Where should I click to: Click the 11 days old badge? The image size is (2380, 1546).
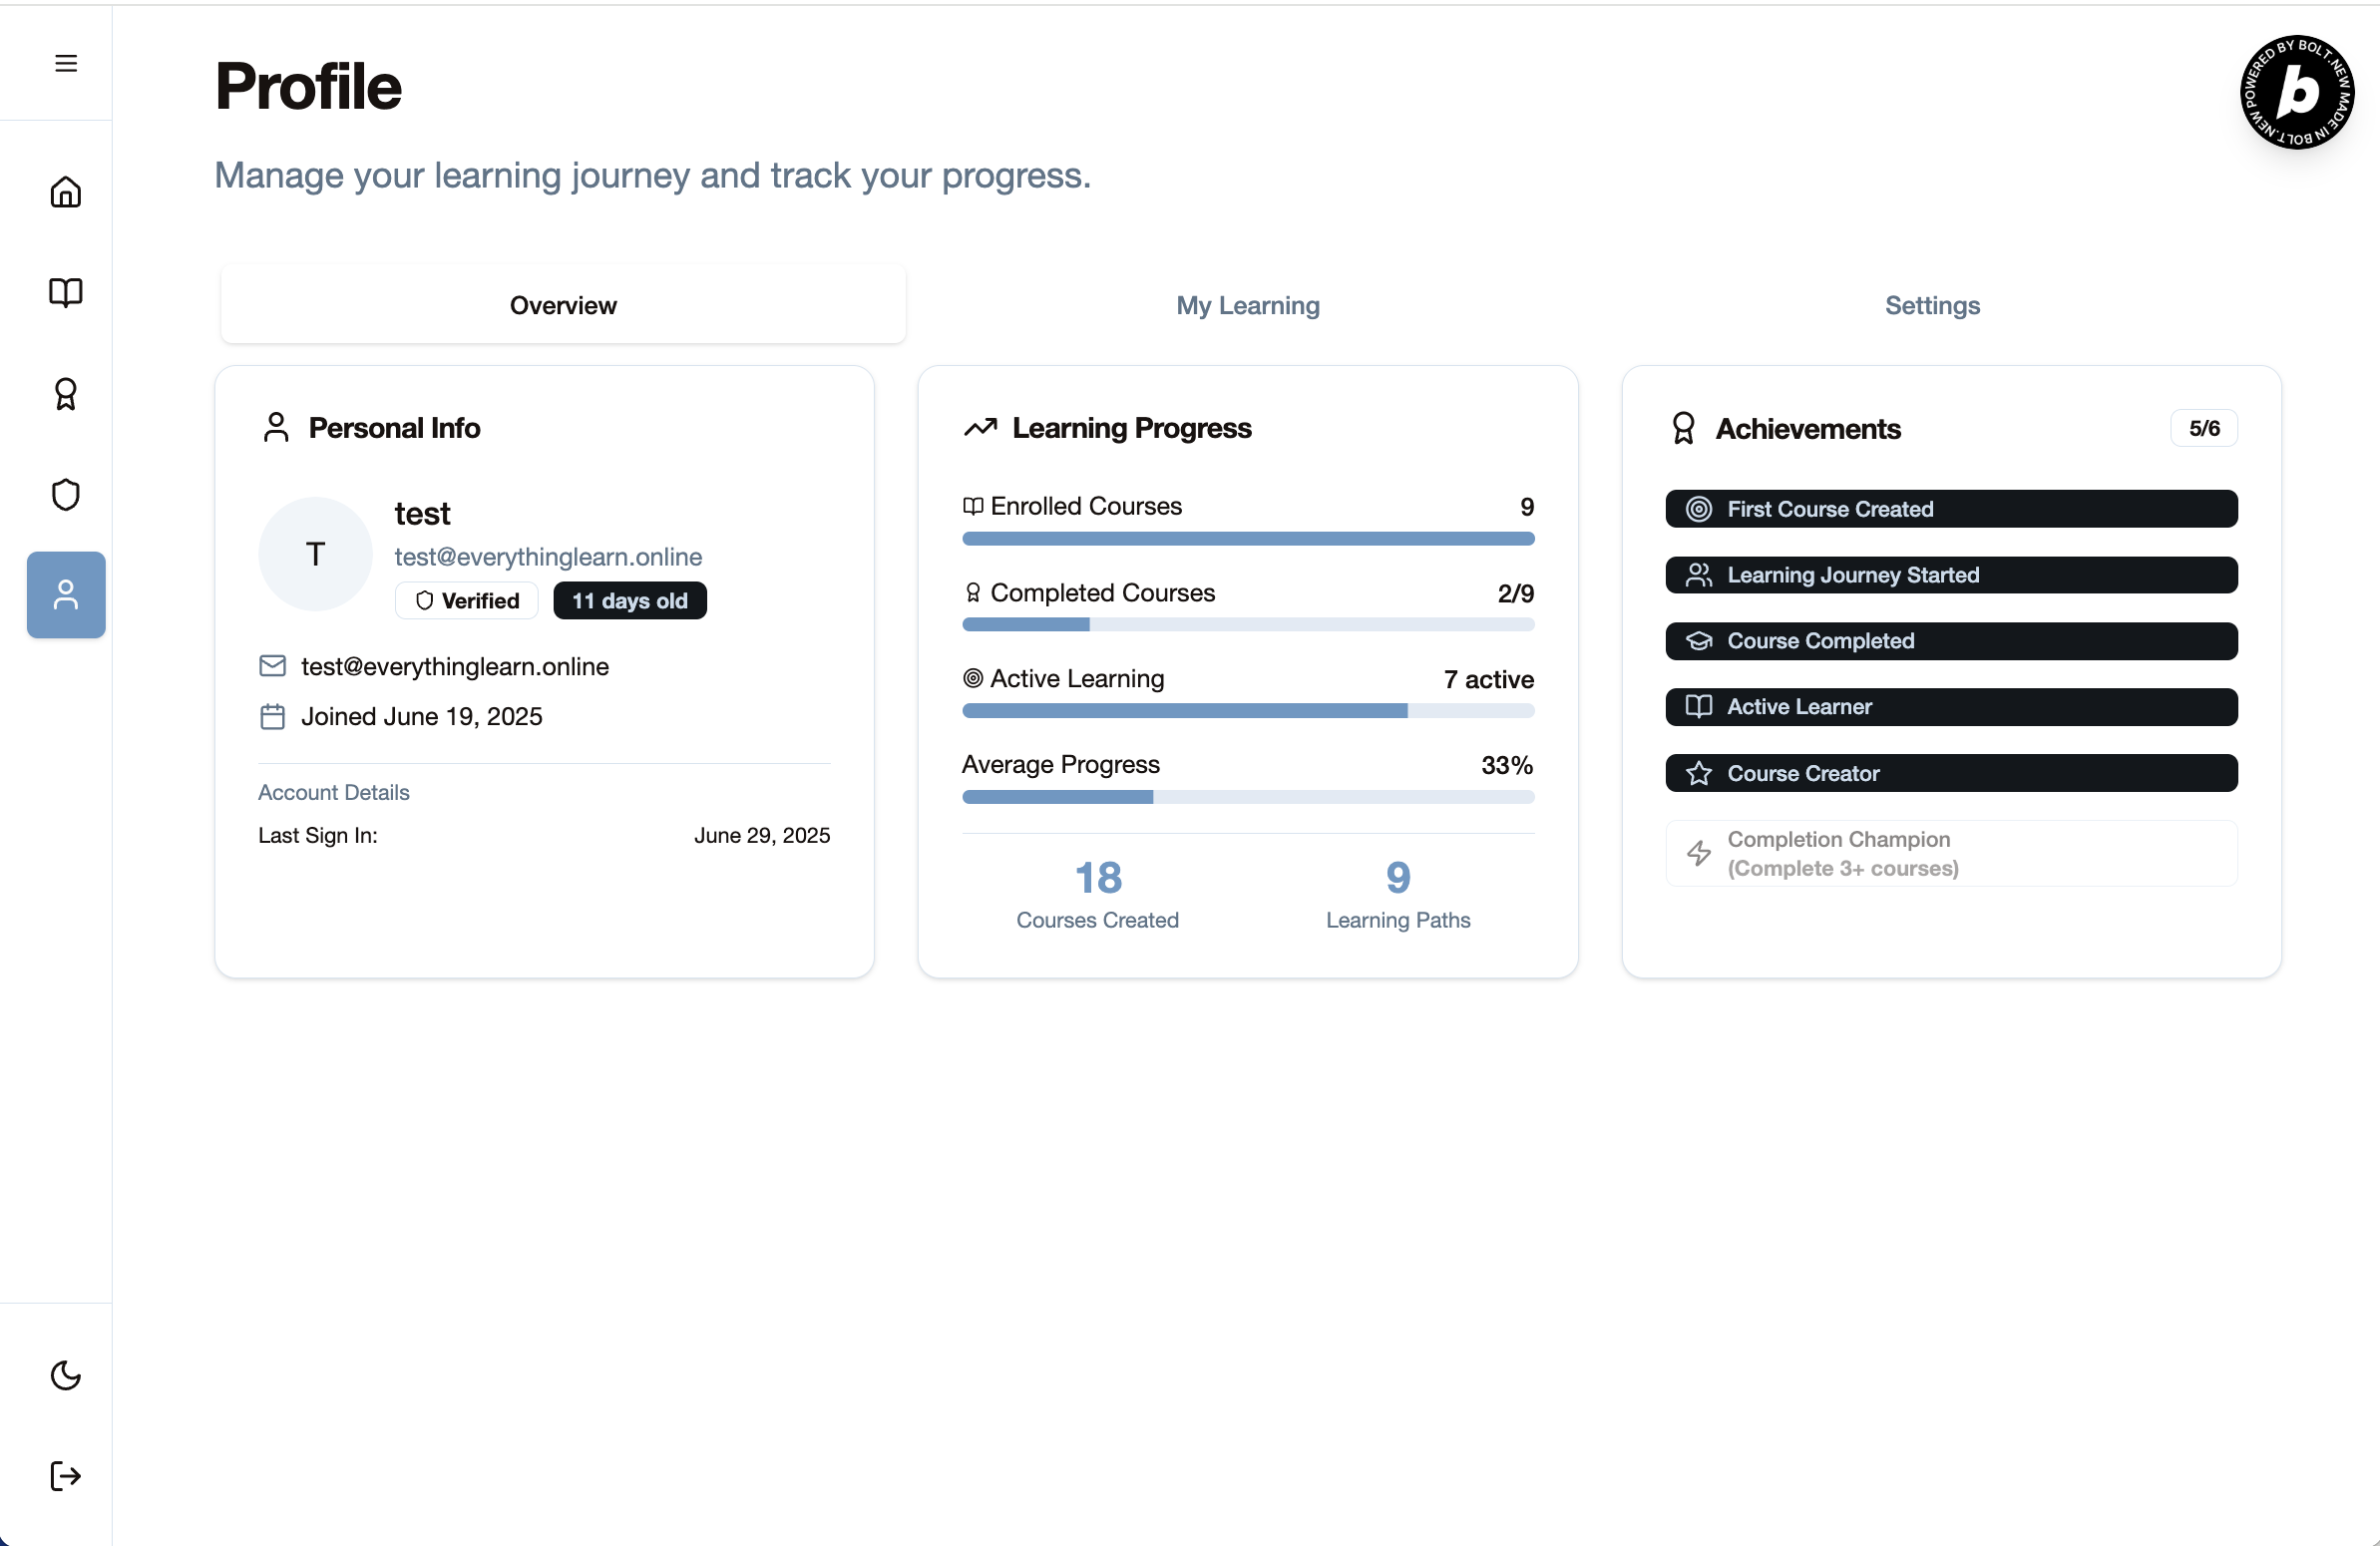[x=629, y=601]
